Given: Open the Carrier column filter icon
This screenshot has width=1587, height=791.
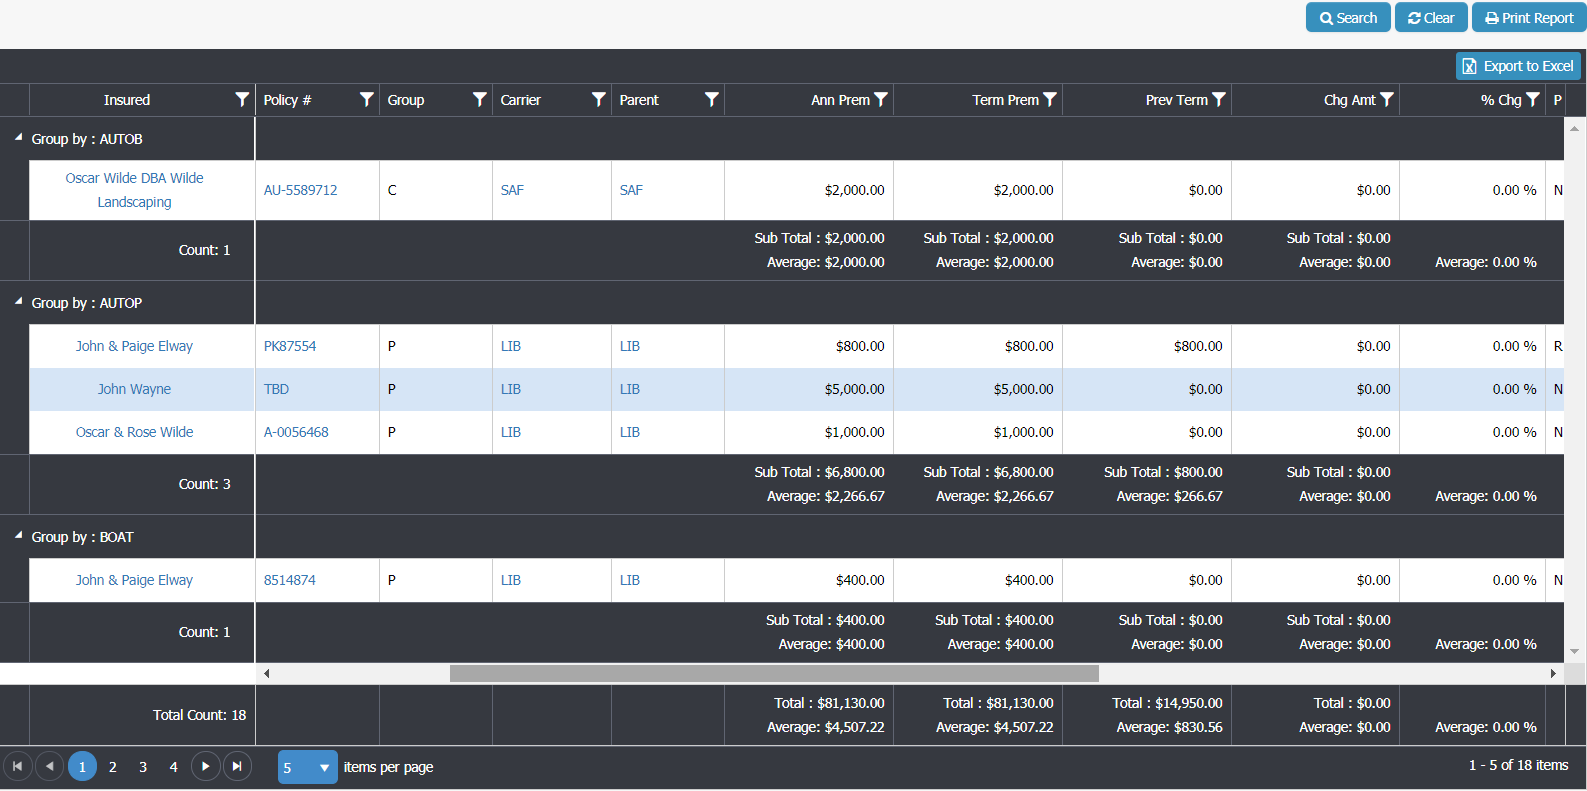Looking at the screenshot, I should coord(599,99).
